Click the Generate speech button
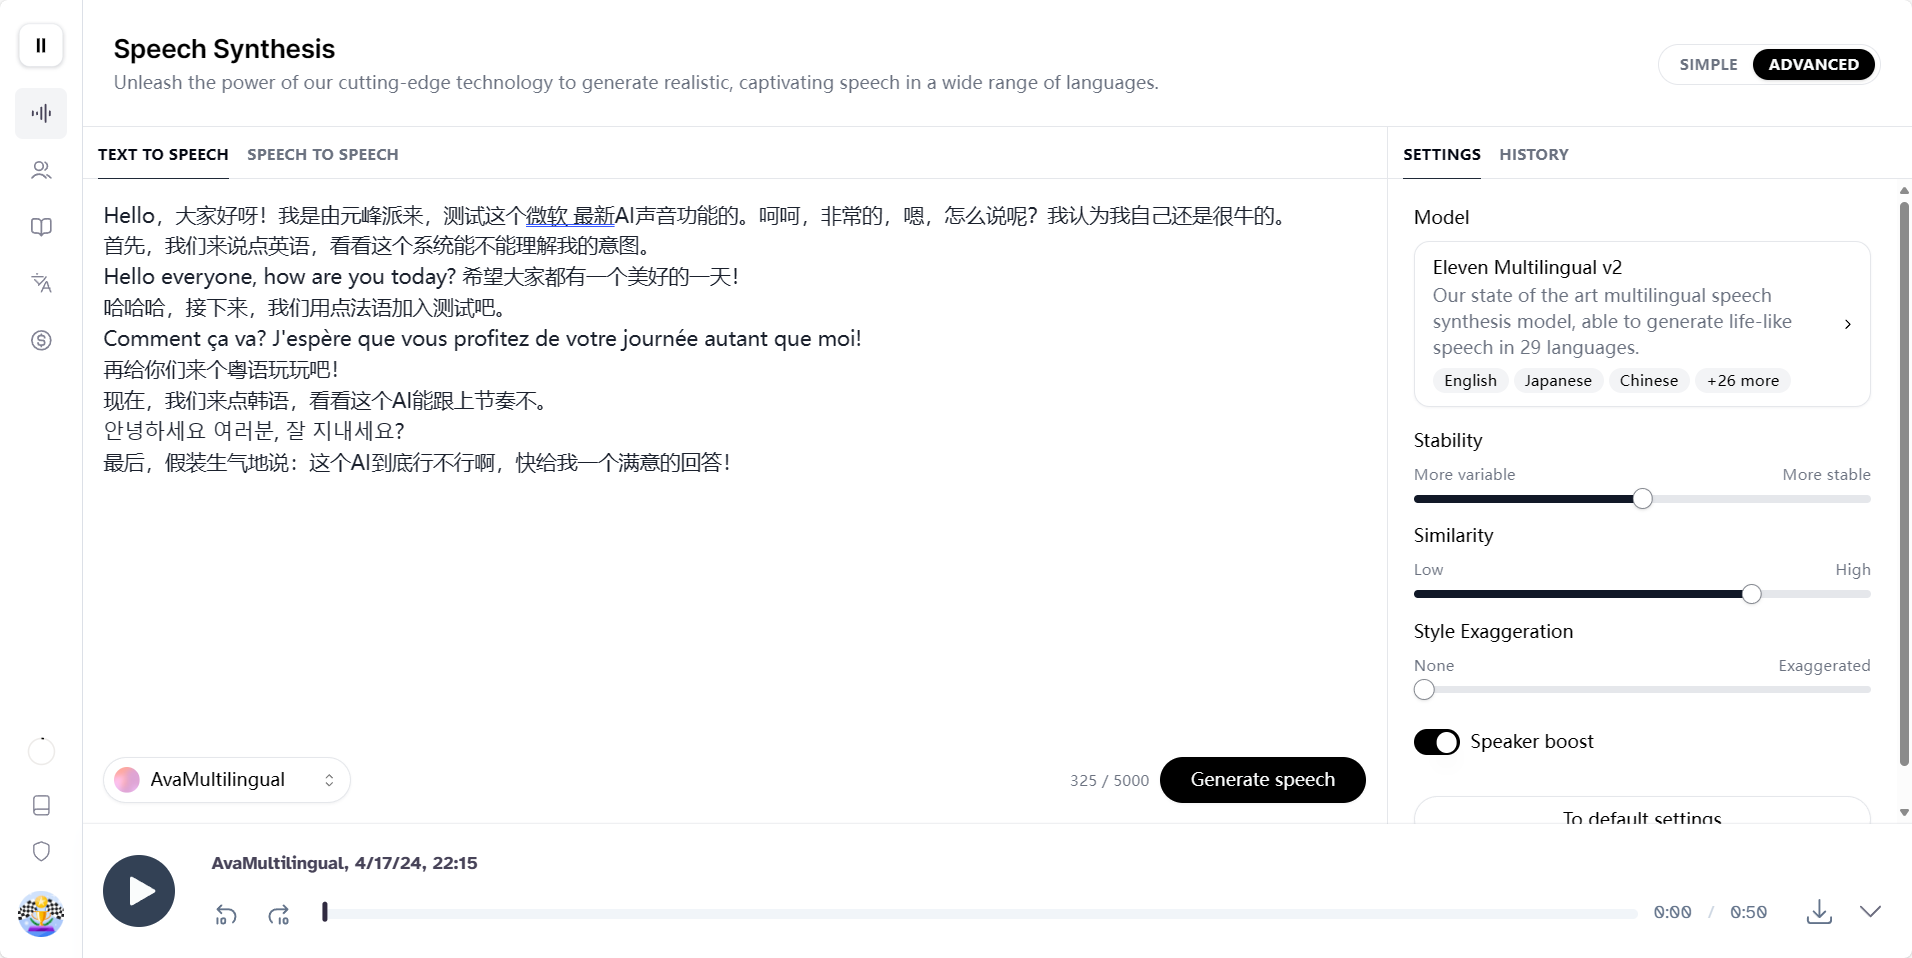 point(1262,780)
